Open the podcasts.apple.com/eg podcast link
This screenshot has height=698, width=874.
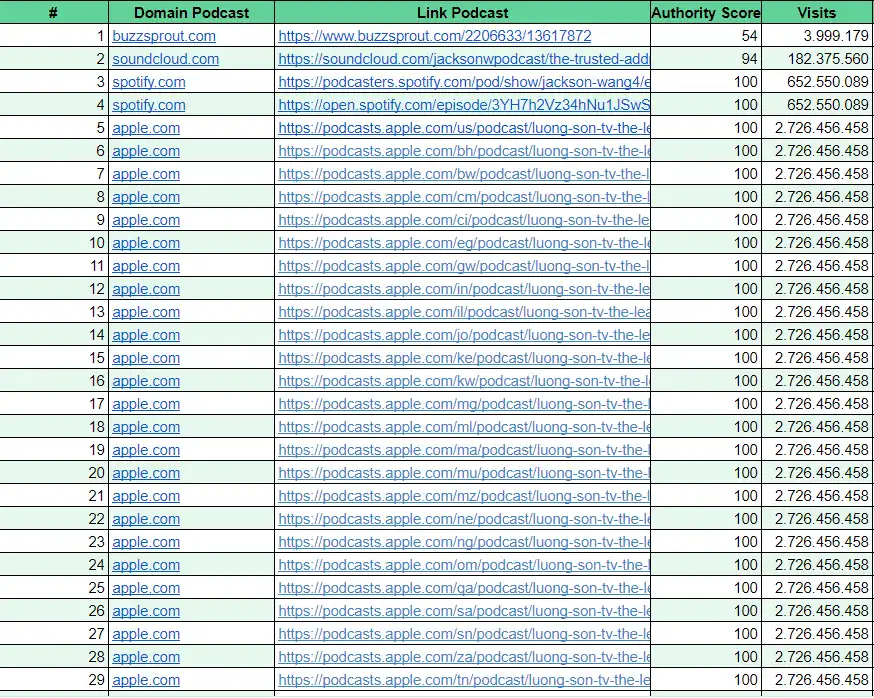click(464, 243)
